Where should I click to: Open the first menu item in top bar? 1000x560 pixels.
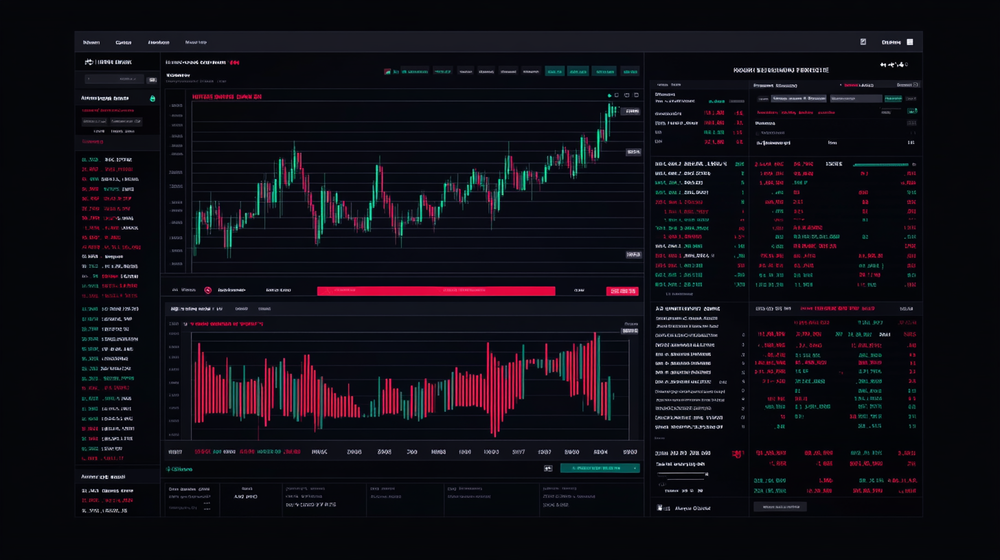pyautogui.click(x=91, y=43)
